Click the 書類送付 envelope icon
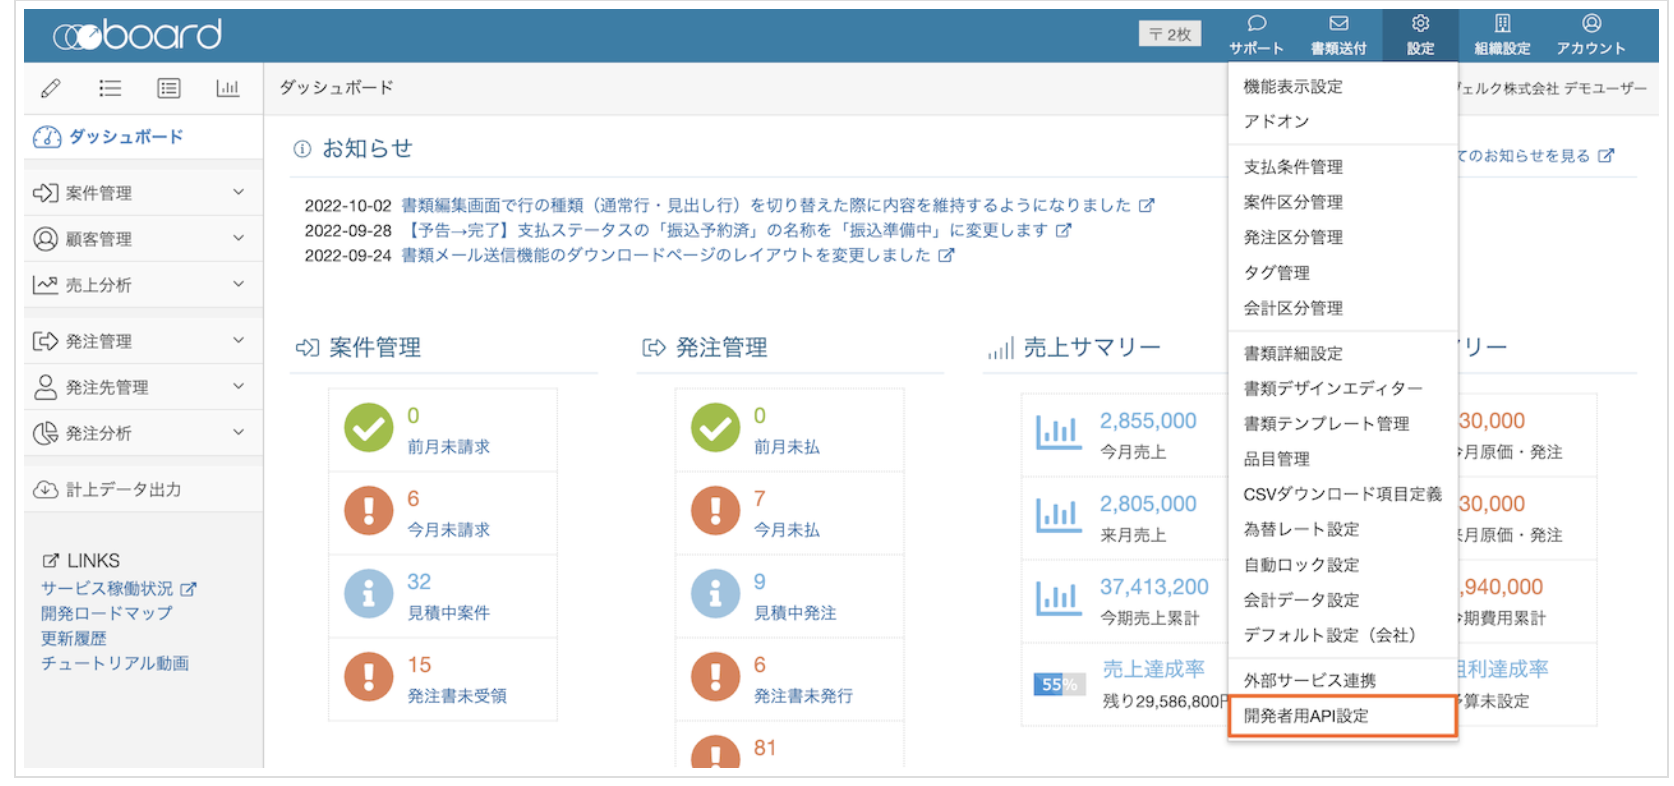This screenshot has height=786, width=1674. 1338,24
